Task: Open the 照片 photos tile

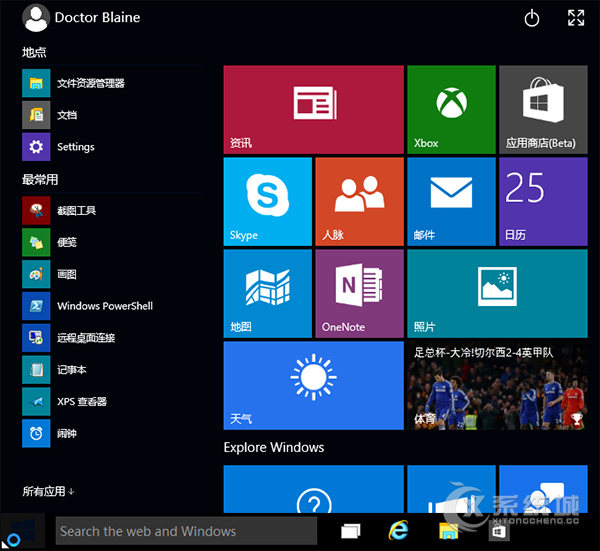Action: (497, 293)
